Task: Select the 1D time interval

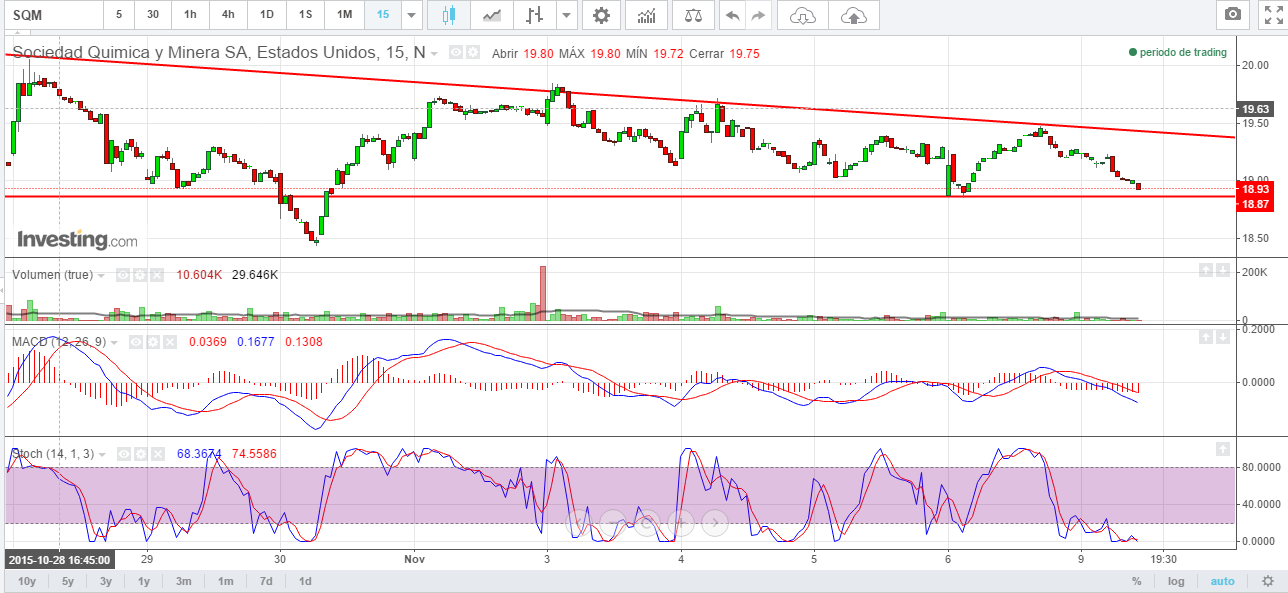Action: 266,15
